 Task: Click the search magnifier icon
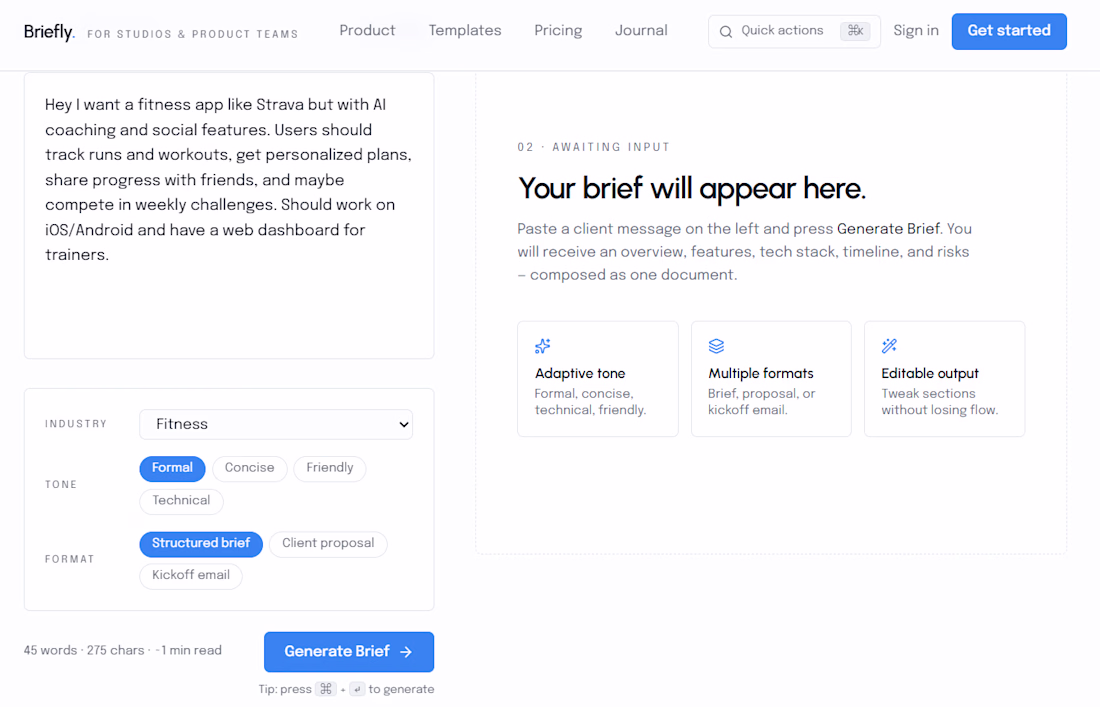coord(726,32)
